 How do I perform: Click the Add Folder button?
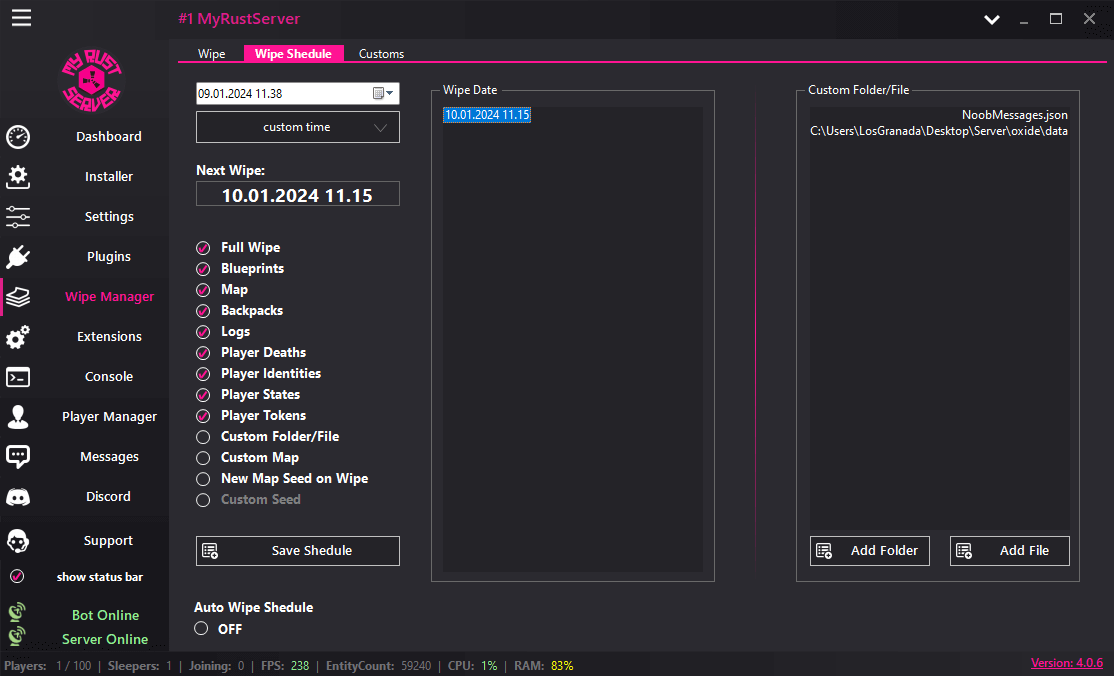click(869, 550)
